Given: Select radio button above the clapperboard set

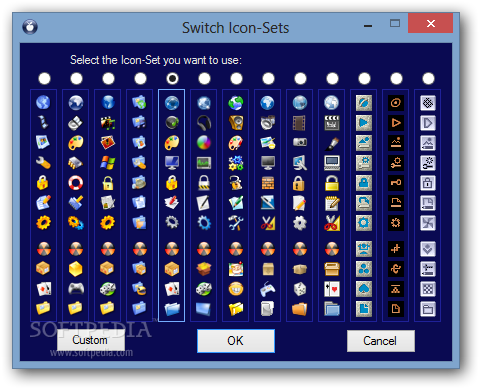Looking at the screenshot, I should [332, 79].
